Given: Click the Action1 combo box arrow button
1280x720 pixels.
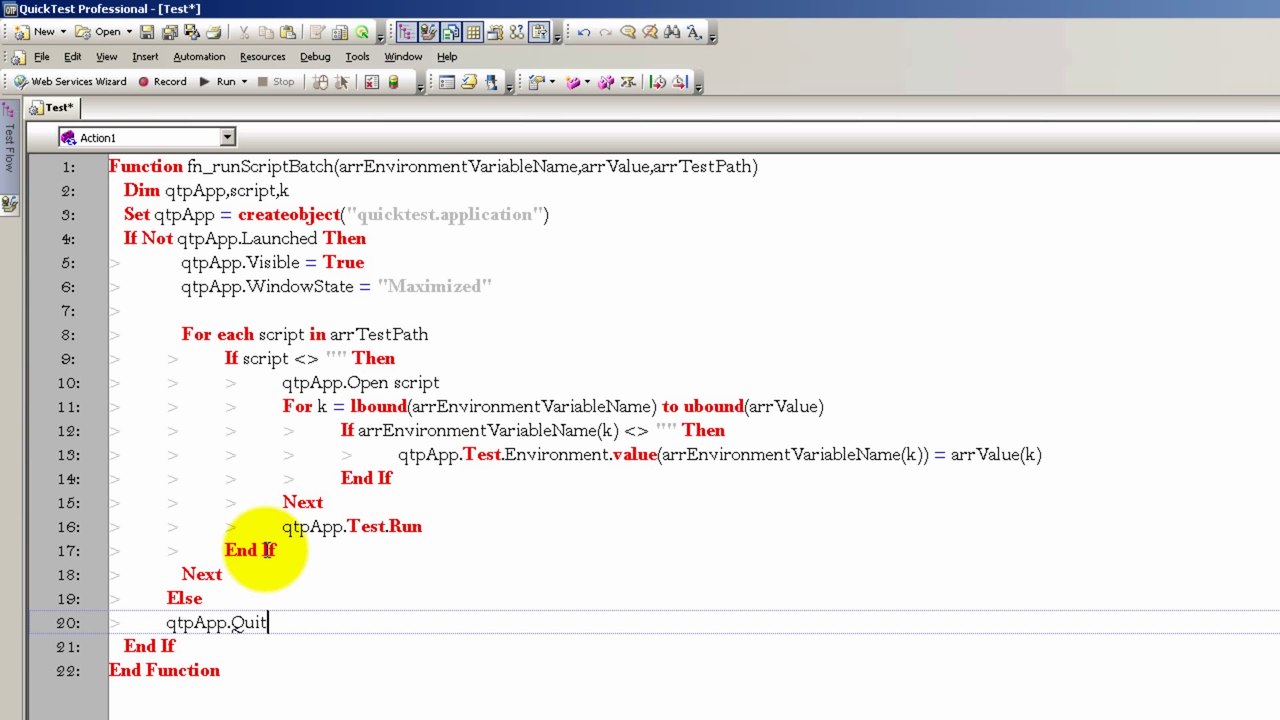Looking at the screenshot, I should click(227, 138).
